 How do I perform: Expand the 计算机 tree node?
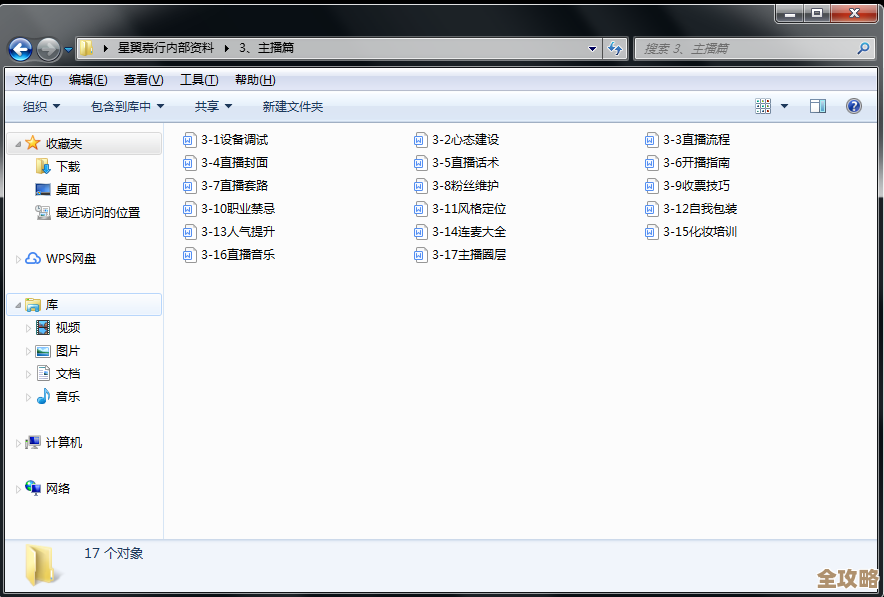18,443
